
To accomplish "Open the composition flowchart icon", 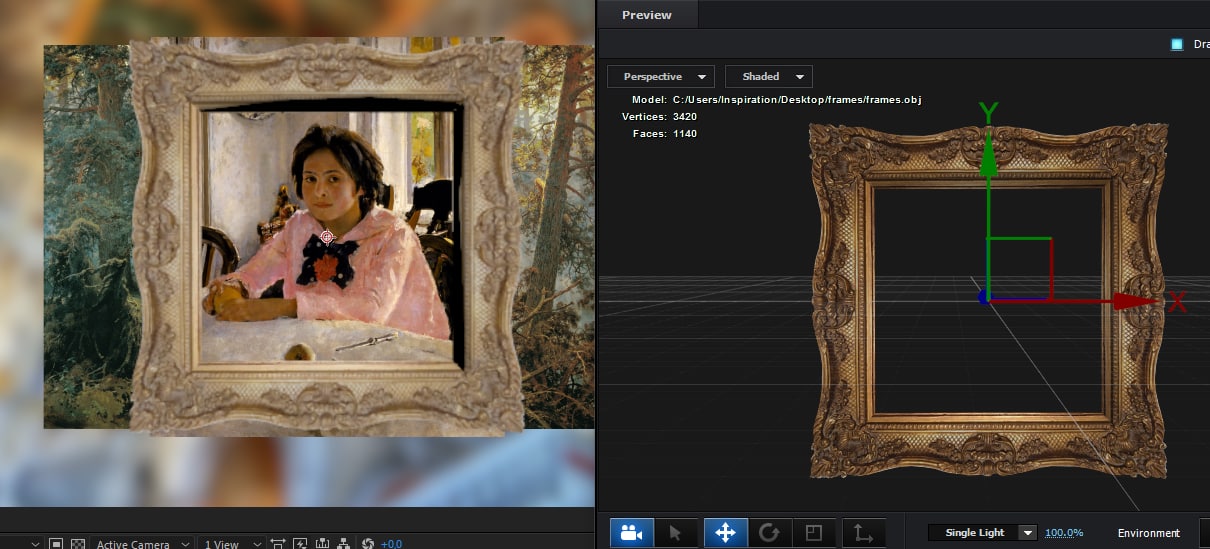I will tap(343, 544).
